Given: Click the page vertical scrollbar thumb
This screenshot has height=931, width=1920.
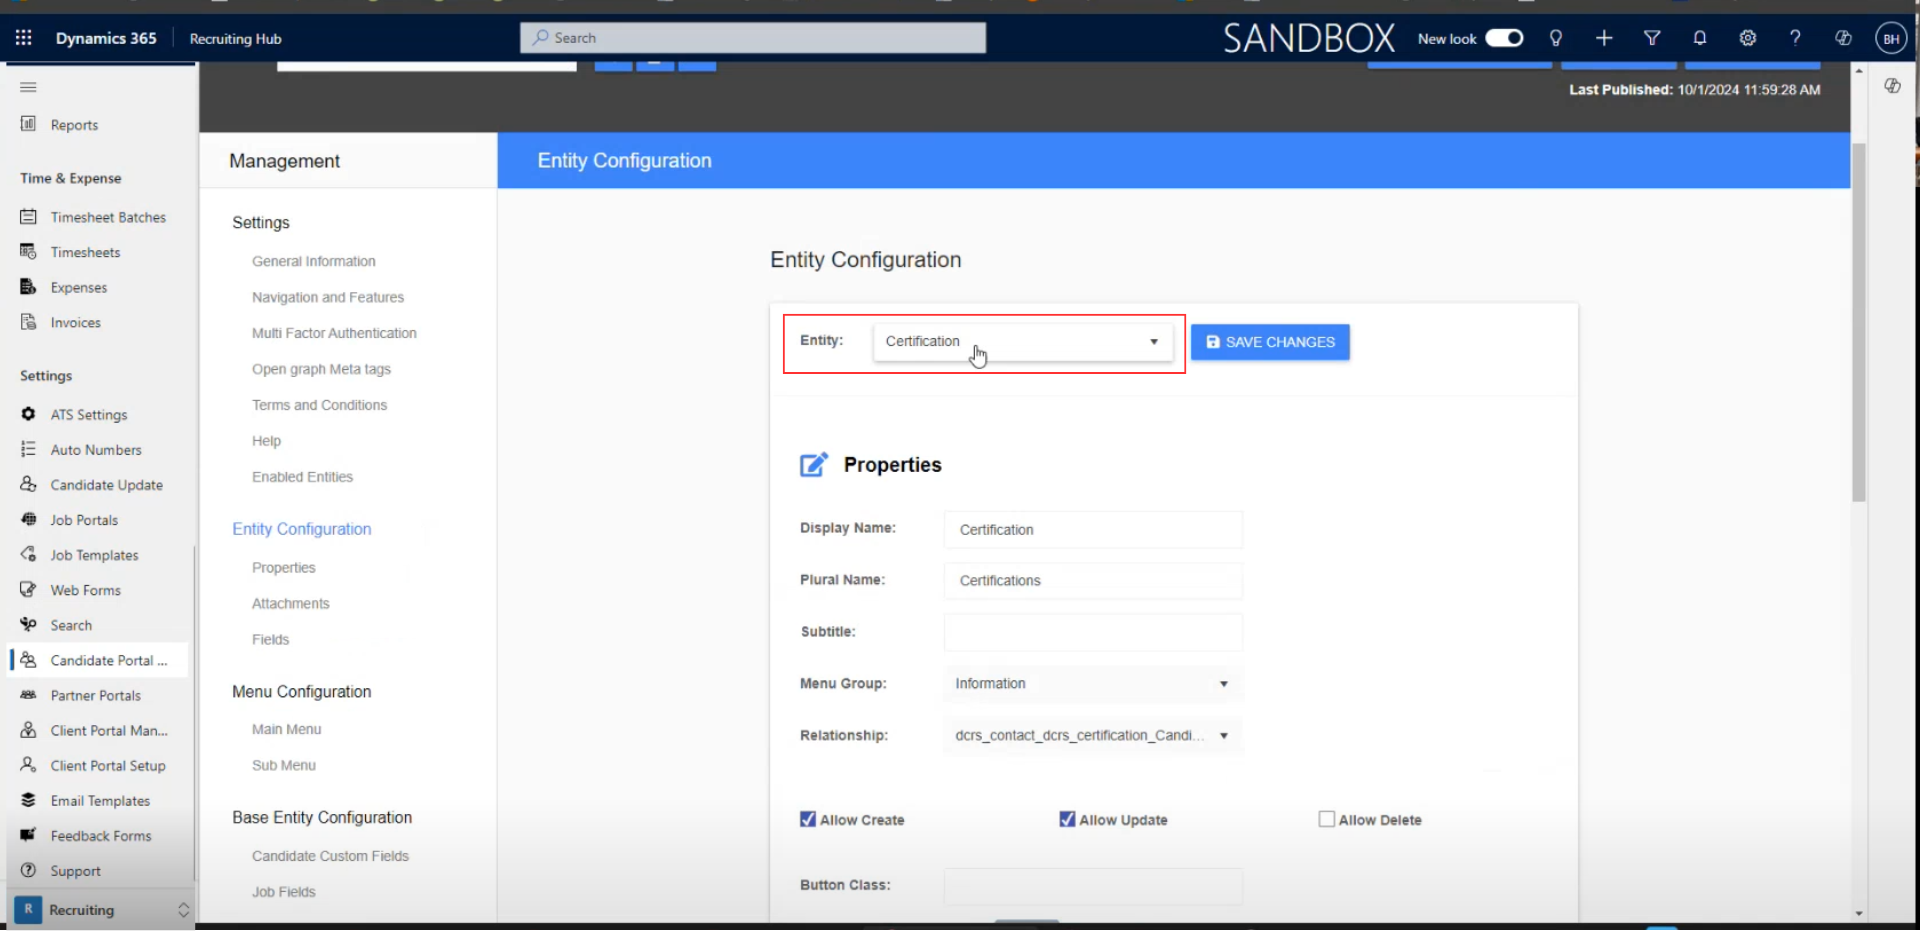Looking at the screenshot, I should [1859, 322].
